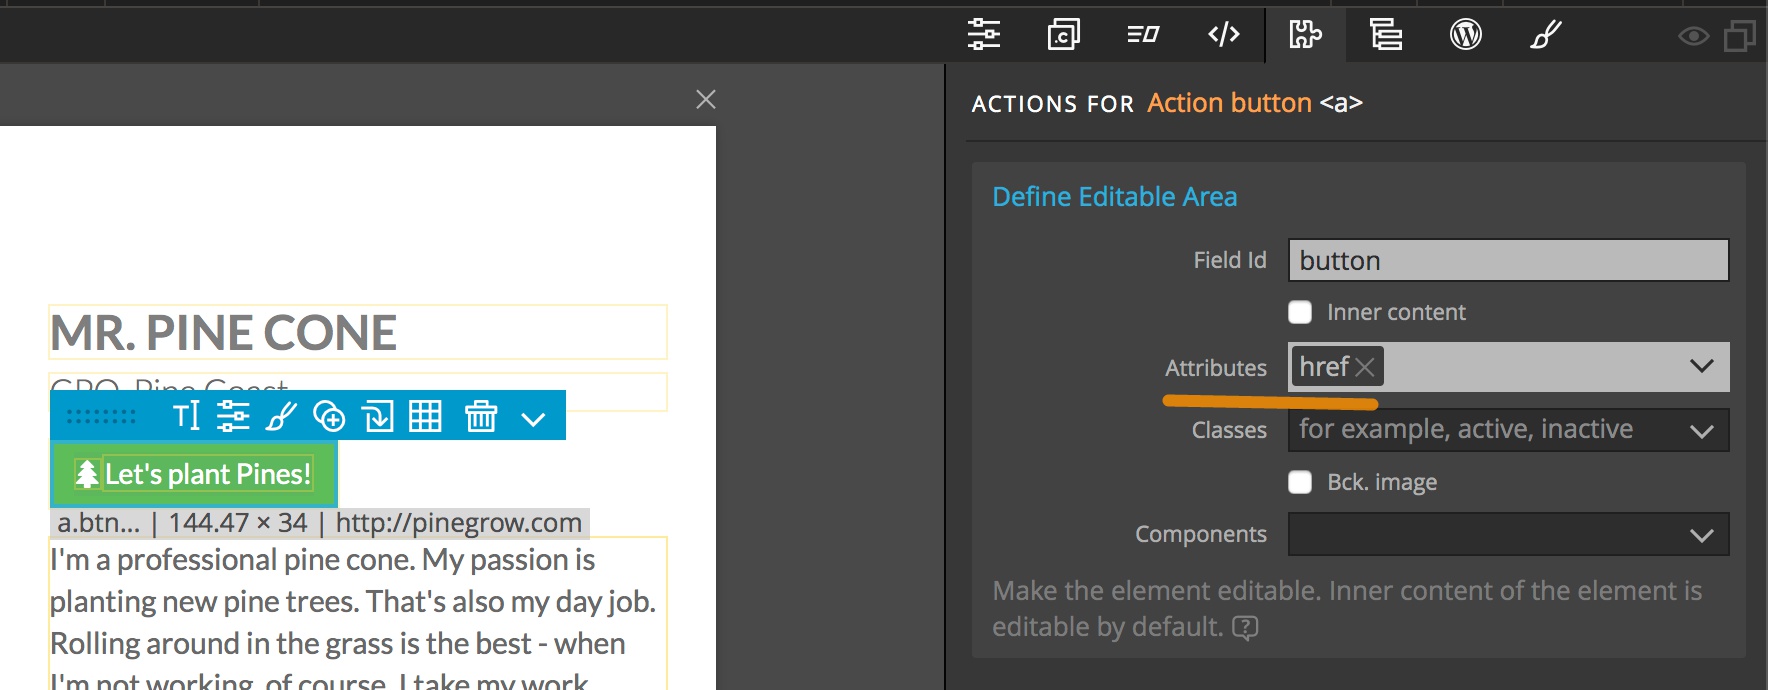The image size is (1768, 690).
Task: Select the text edit tool in element toolbar
Action: 186,415
